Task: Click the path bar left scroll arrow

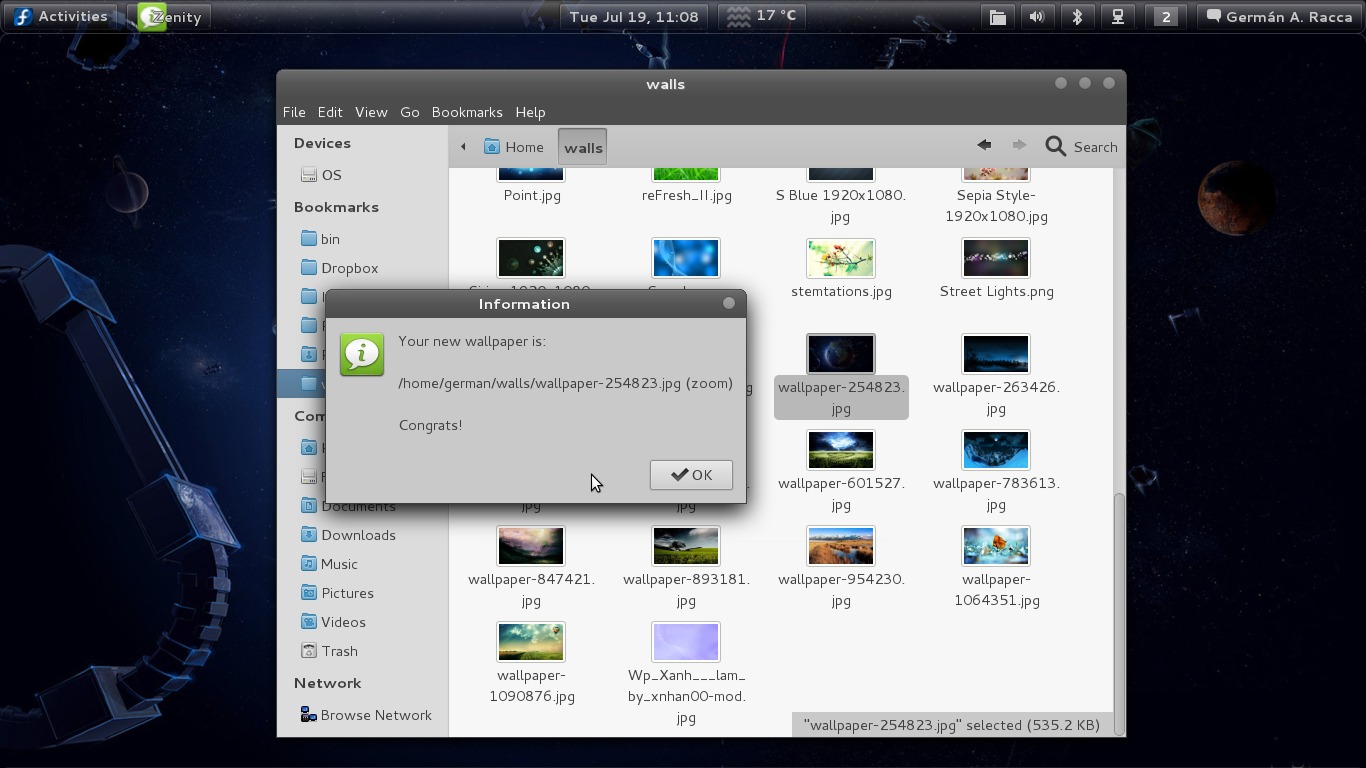Action: pyautogui.click(x=463, y=147)
